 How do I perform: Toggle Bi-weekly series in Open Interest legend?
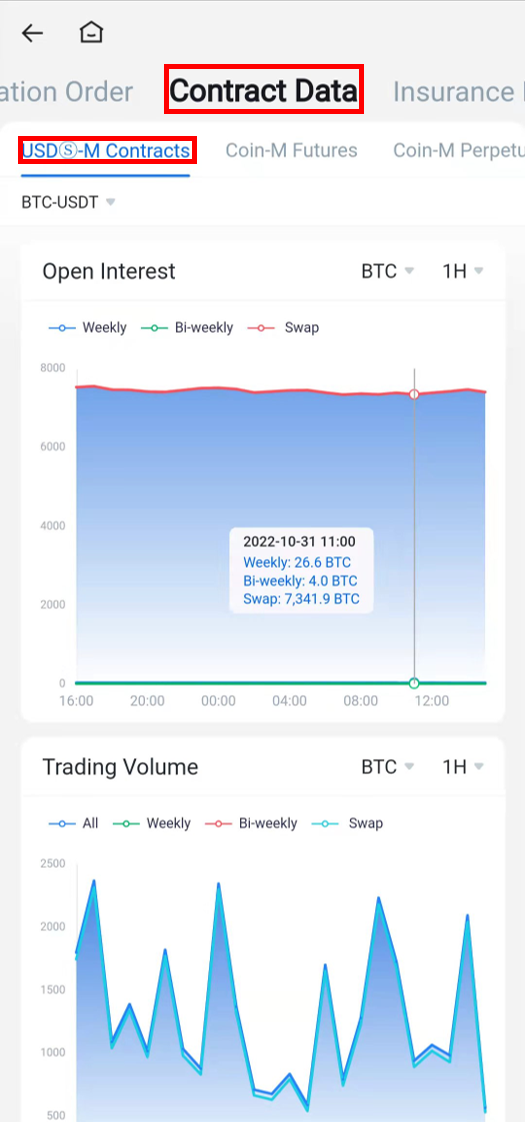pyautogui.click(x=187, y=328)
